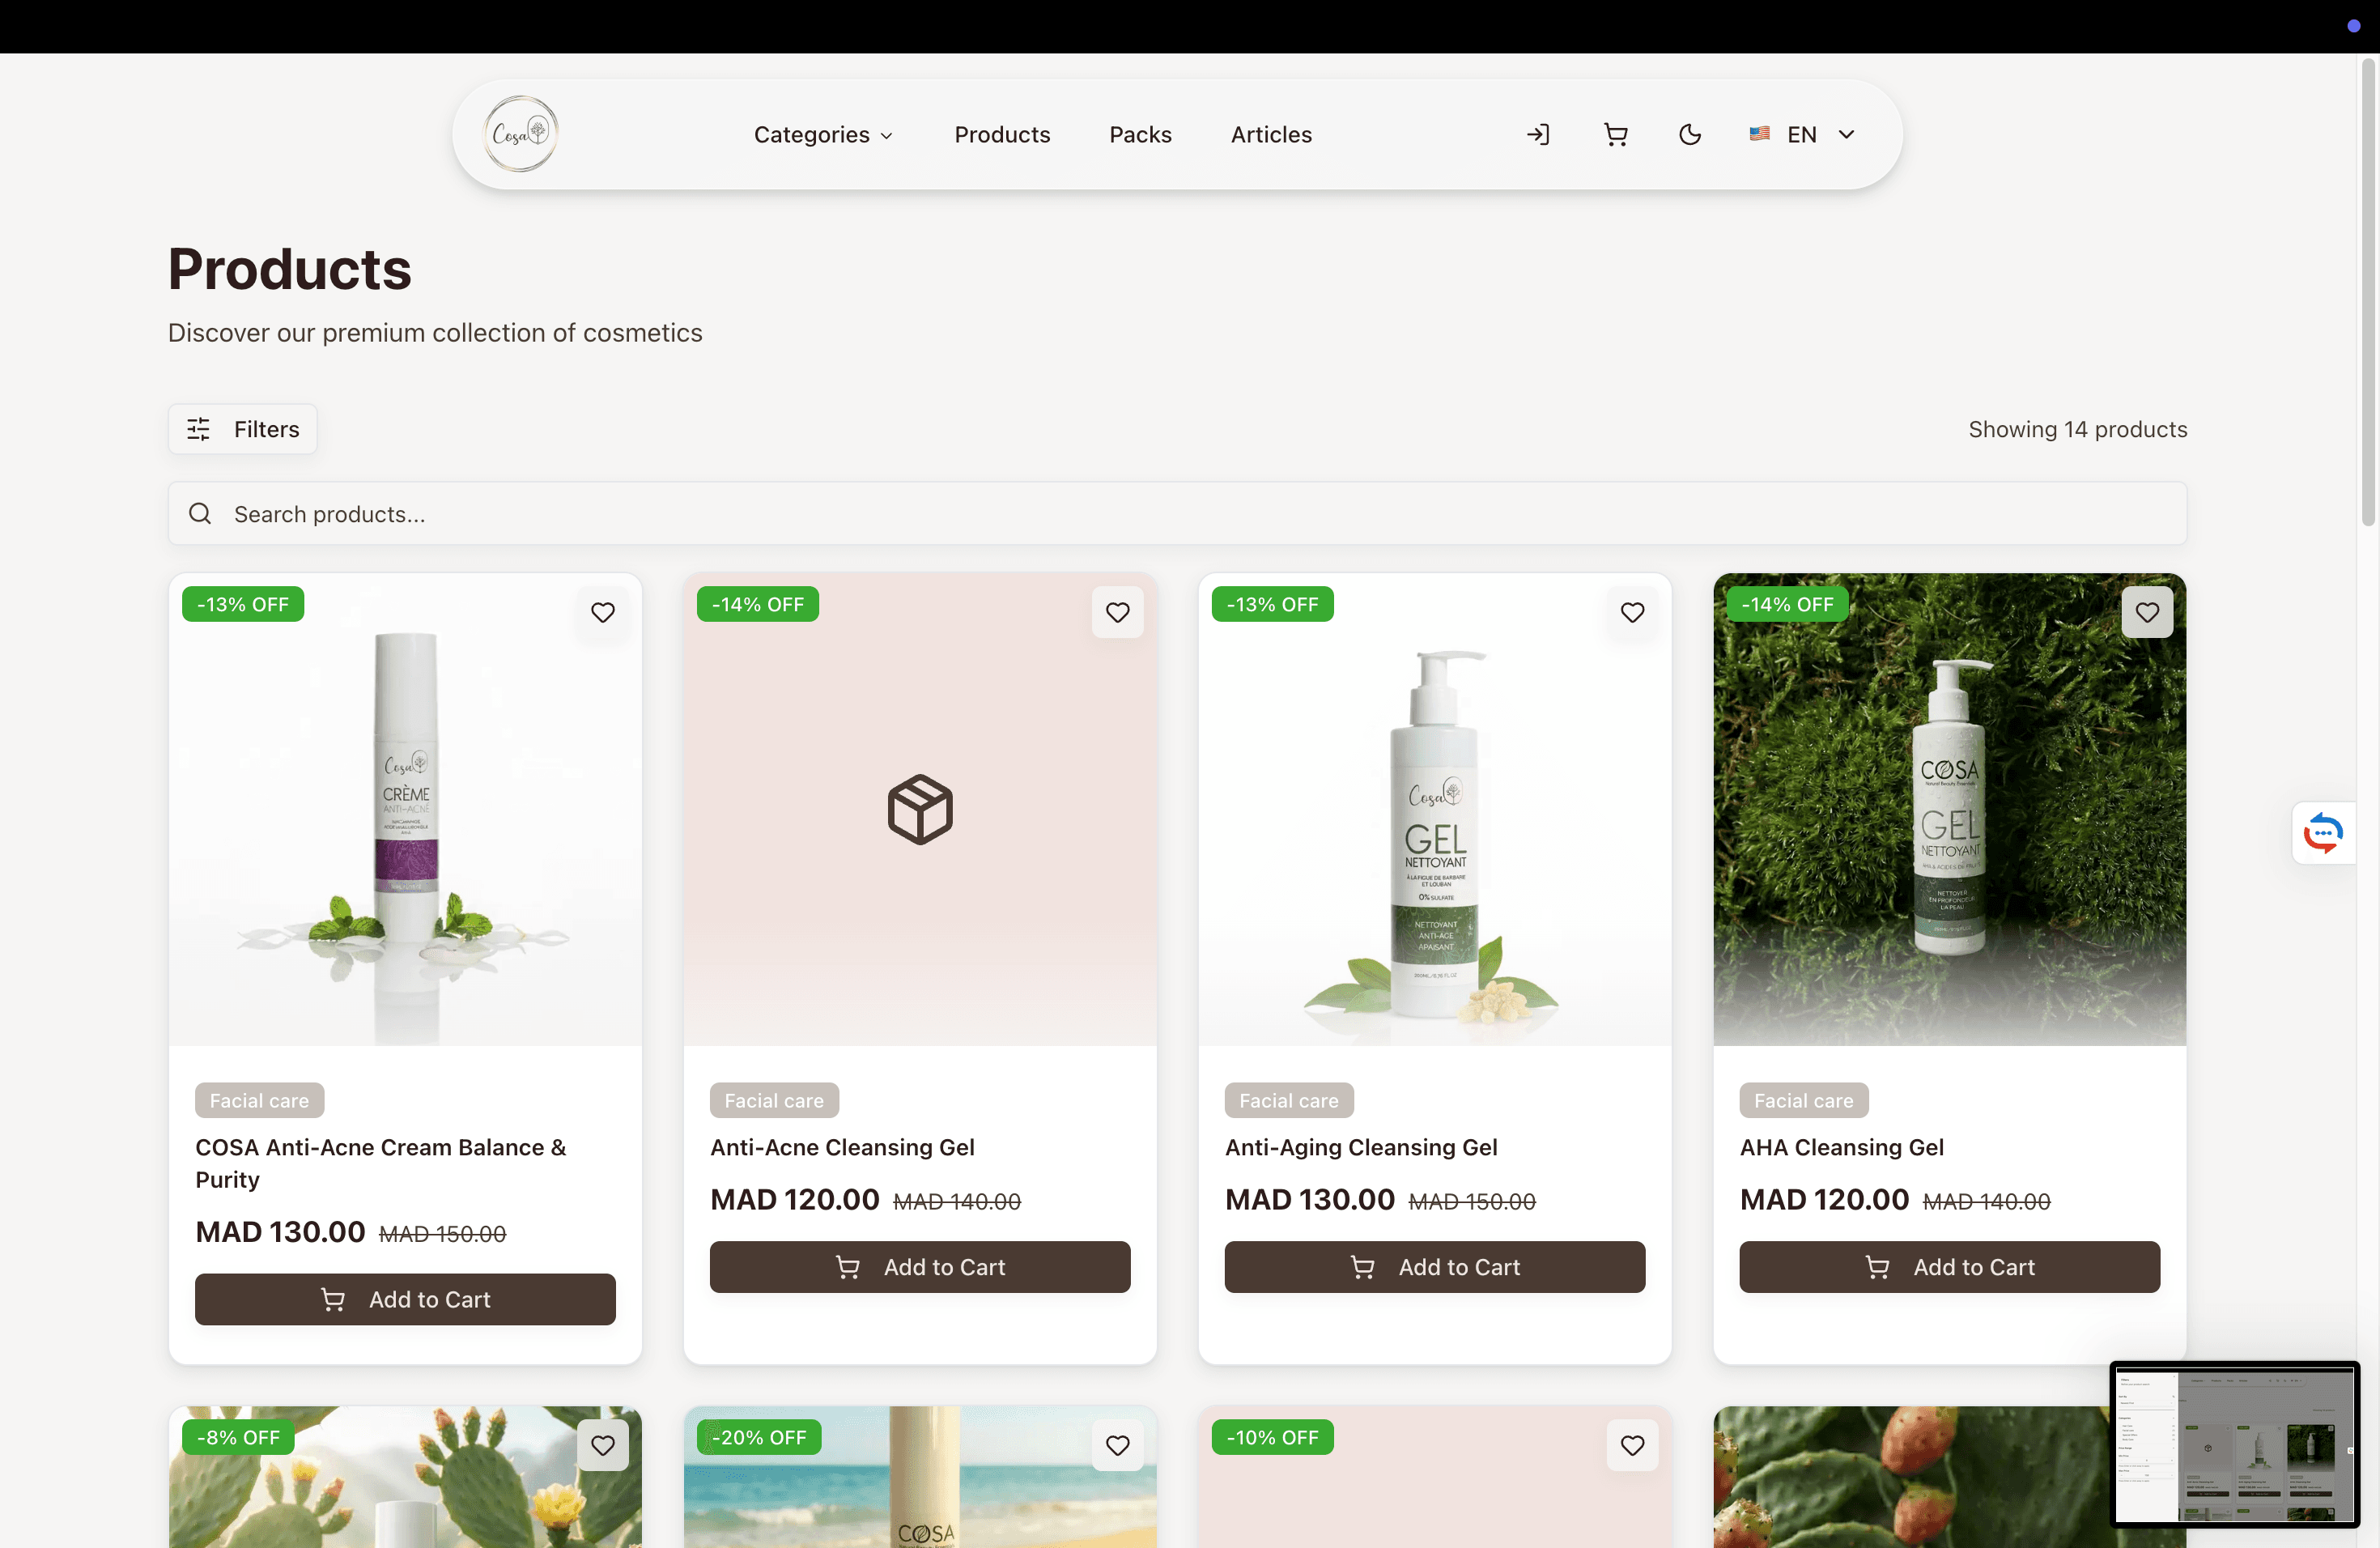Favorite the AHA Cleansing Gel
This screenshot has width=2380, height=1548.
(2147, 612)
